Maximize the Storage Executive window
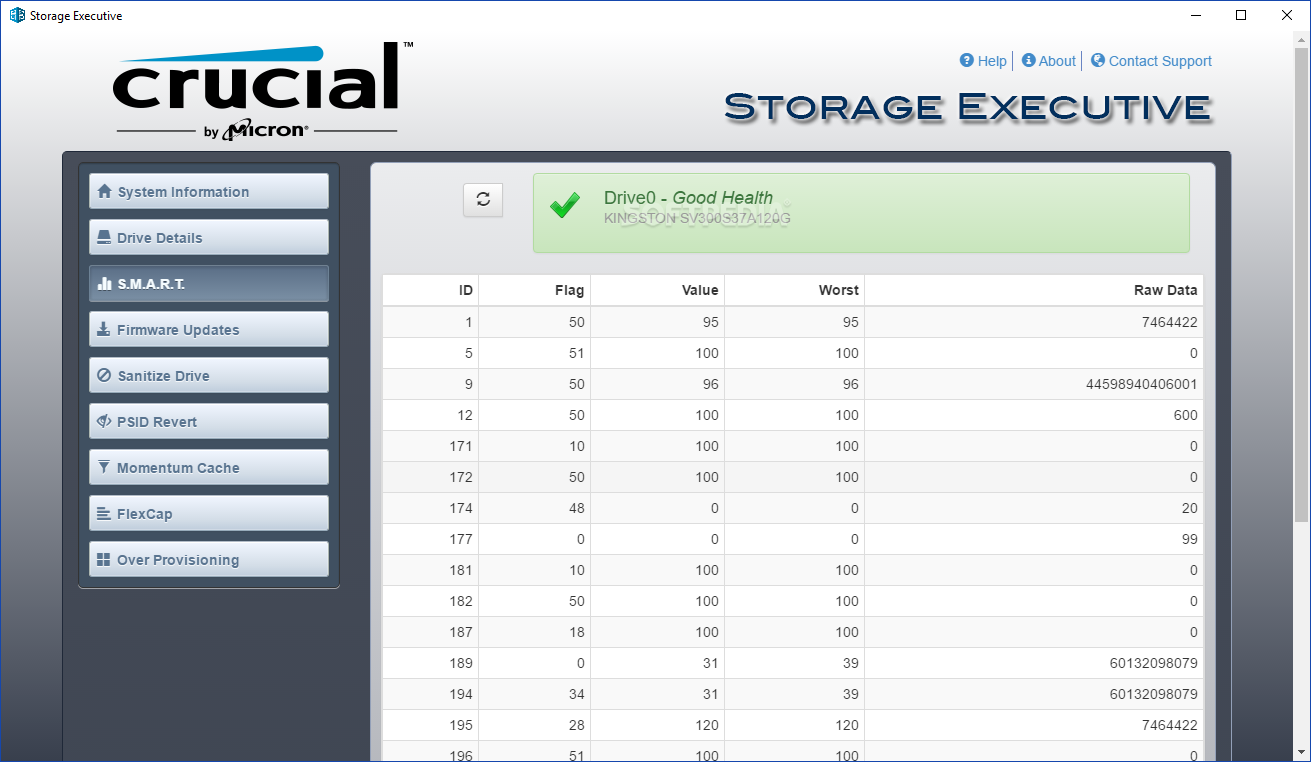Image resolution: width=1311 pixels, height=762 pixels. (1241, 15)
